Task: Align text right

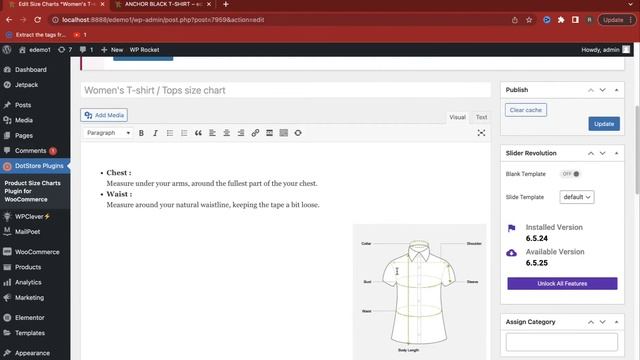Action: [241, 133]
